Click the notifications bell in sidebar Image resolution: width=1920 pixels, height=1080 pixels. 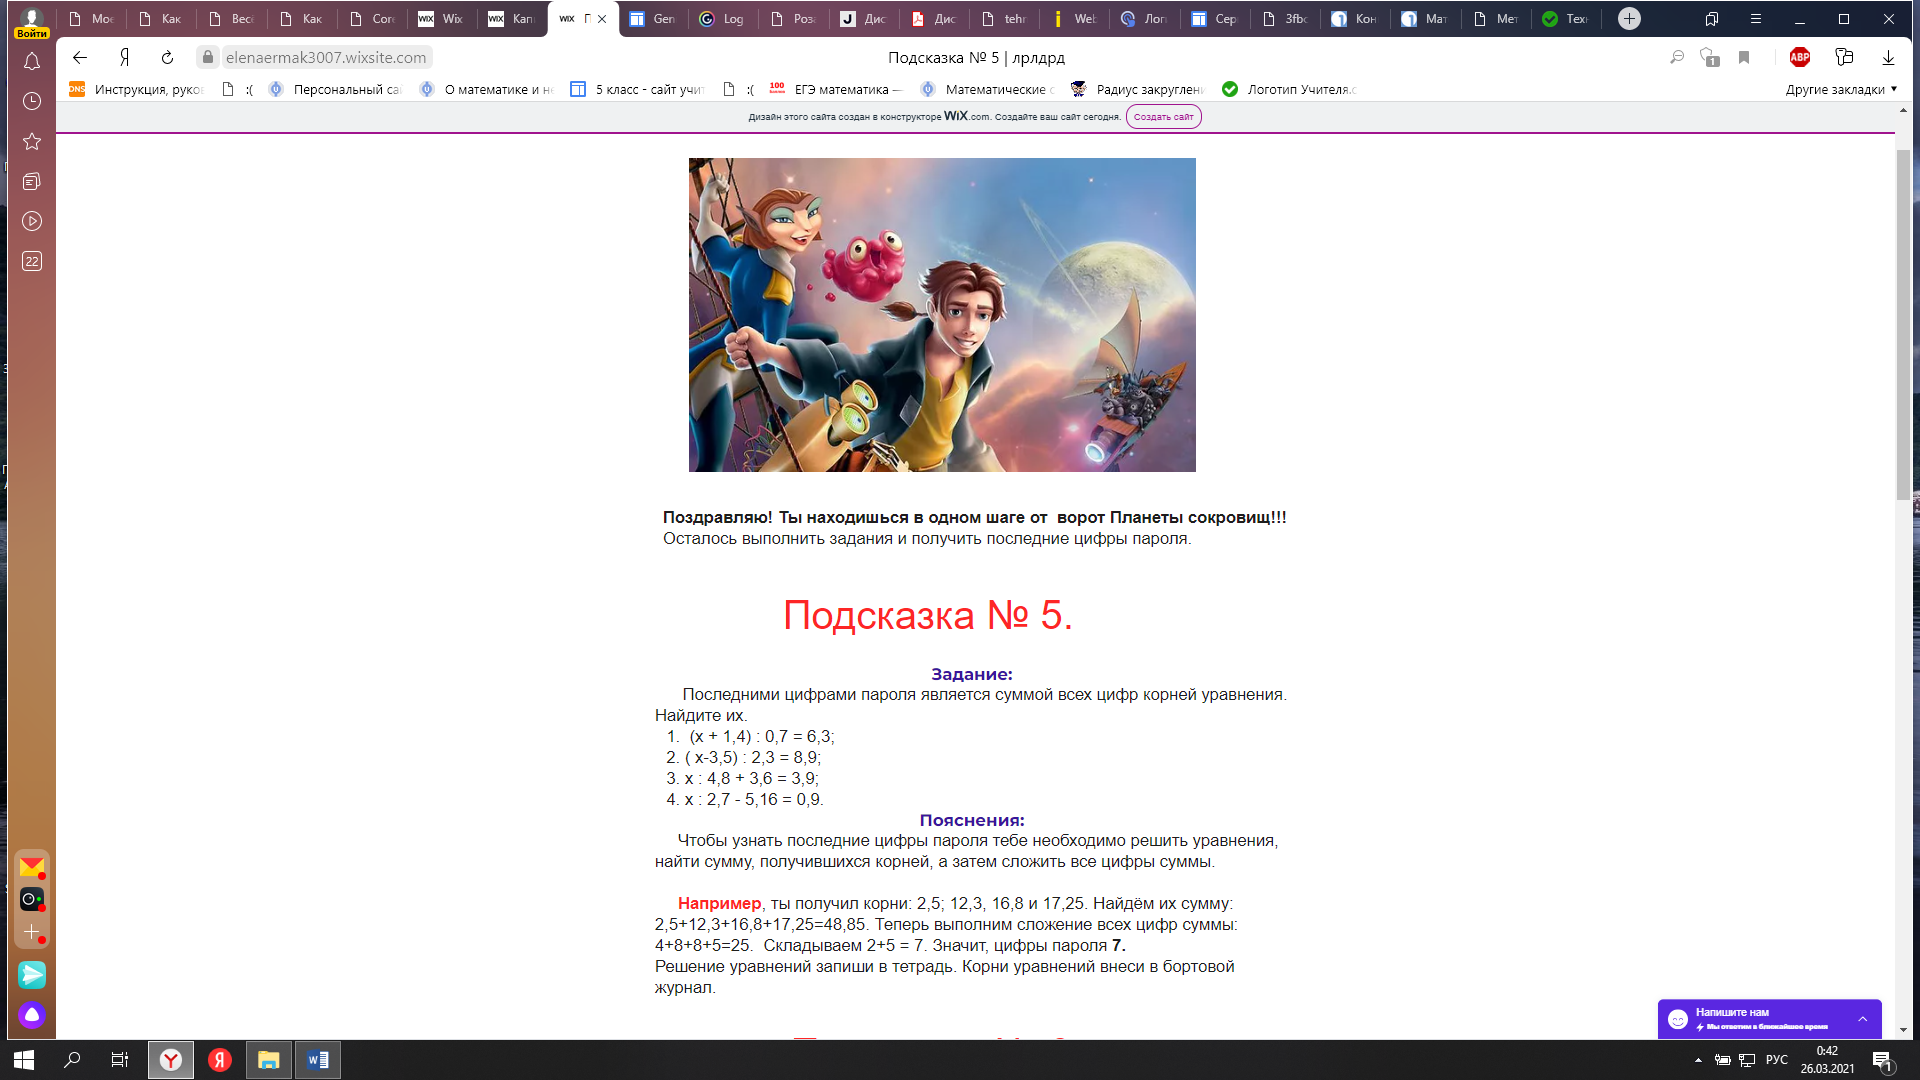(x=32, y=62)
